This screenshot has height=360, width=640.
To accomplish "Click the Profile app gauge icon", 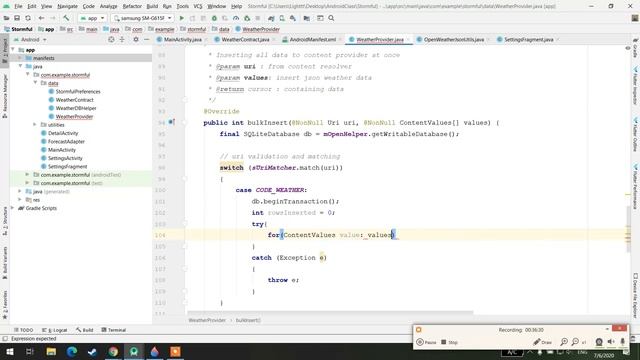I will (236, 18).
